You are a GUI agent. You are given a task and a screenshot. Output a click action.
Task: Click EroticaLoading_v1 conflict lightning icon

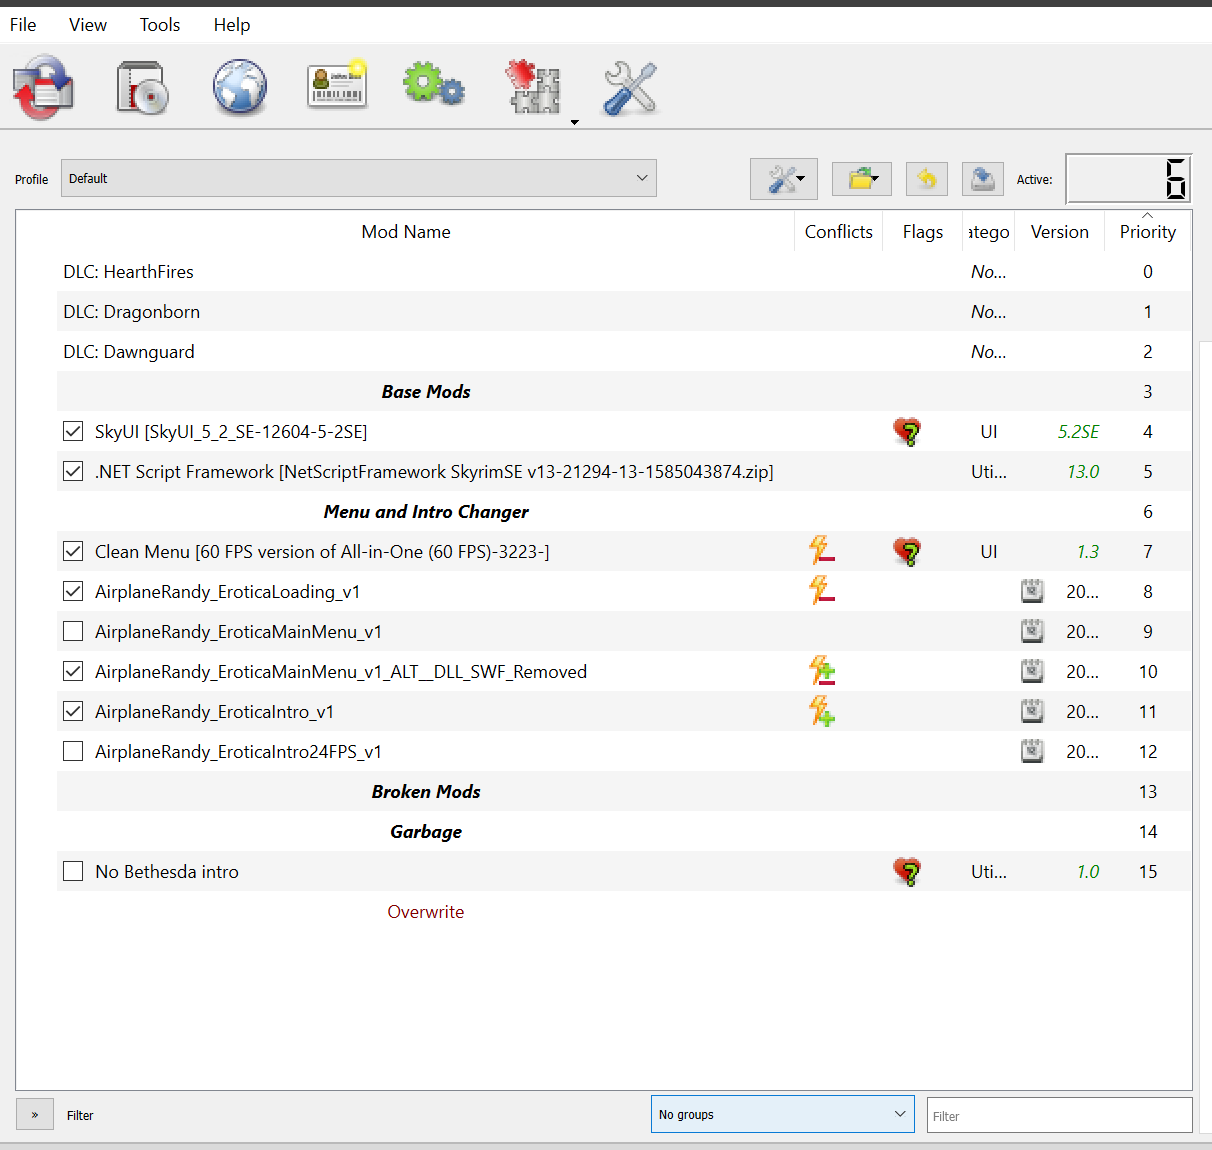pyautogui.click(x=822, y=591)
